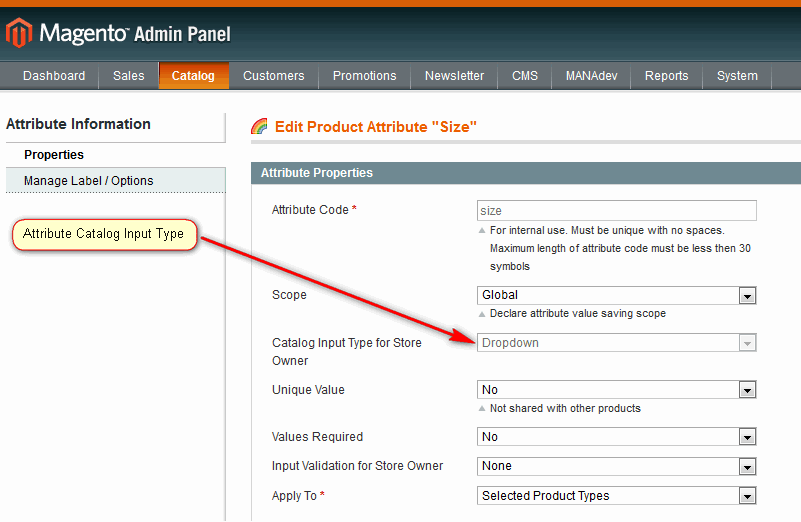This screenshot has width=801, height=522.
Task: Select the Properties tab in sidebar
Action: (x=115, y=155)
